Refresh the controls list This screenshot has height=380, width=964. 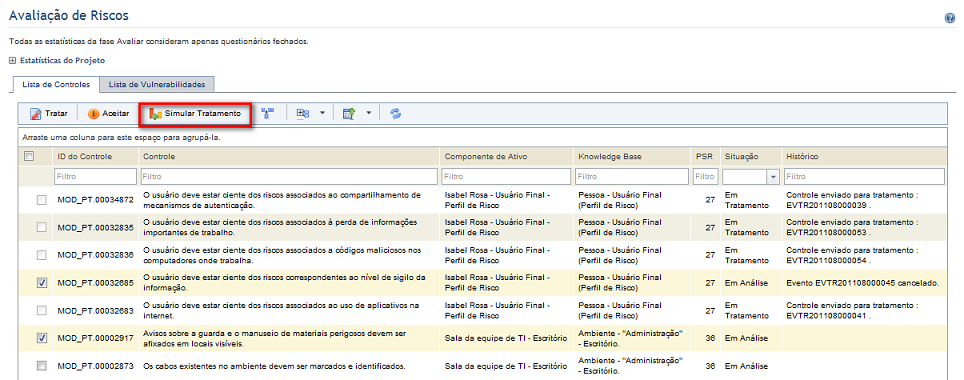[396, 113]
